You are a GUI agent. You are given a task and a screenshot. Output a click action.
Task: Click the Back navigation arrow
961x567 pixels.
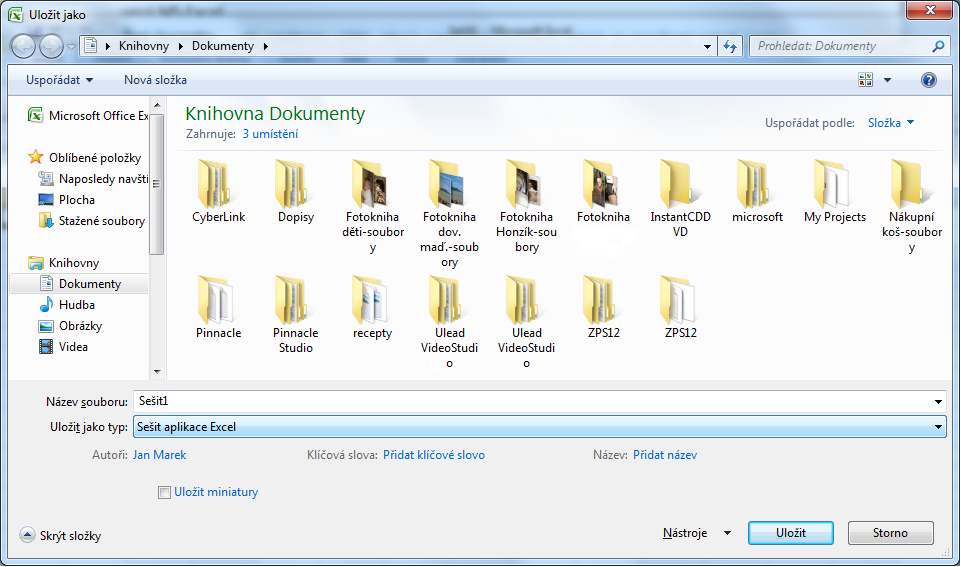click(23, 47)
